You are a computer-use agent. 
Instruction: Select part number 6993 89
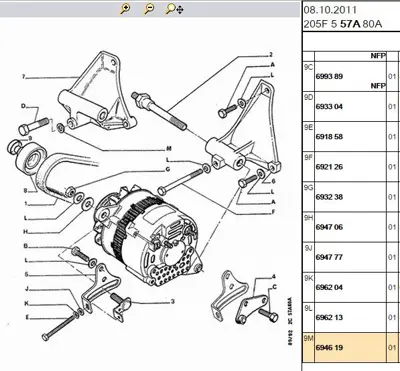[329, 77]
